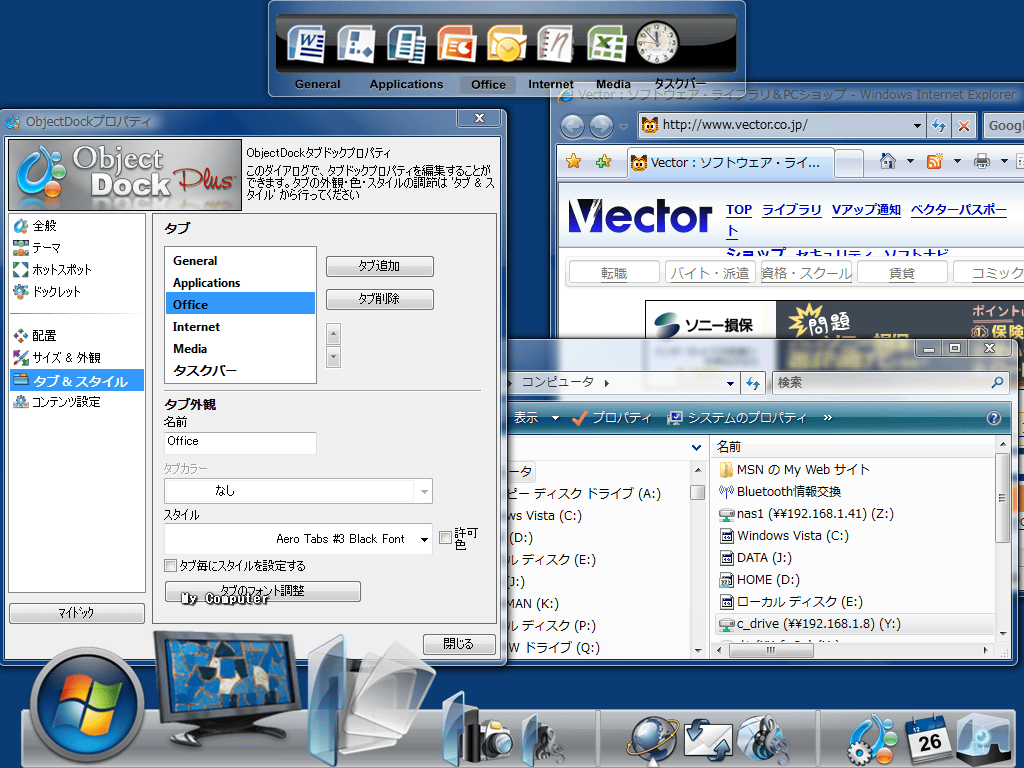Switch to the General tab on the dock
Screen dimensions: 1024x768
(x=317, y=84)
